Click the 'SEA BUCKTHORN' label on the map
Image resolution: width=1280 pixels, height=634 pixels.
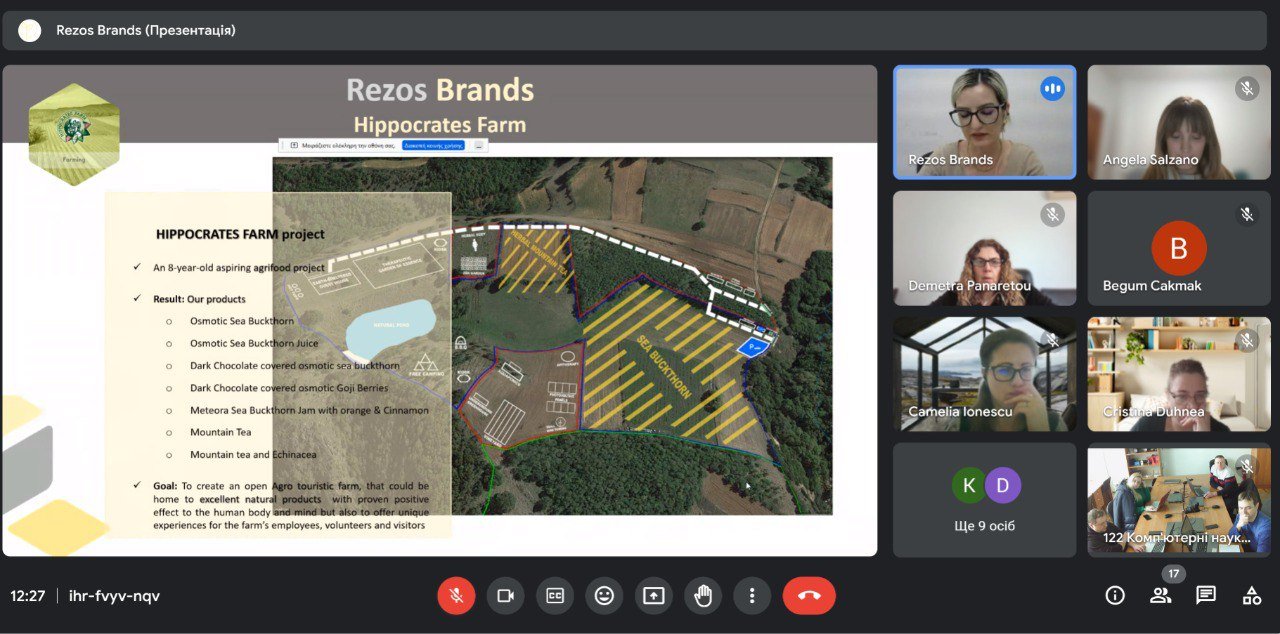coord(662,367)
